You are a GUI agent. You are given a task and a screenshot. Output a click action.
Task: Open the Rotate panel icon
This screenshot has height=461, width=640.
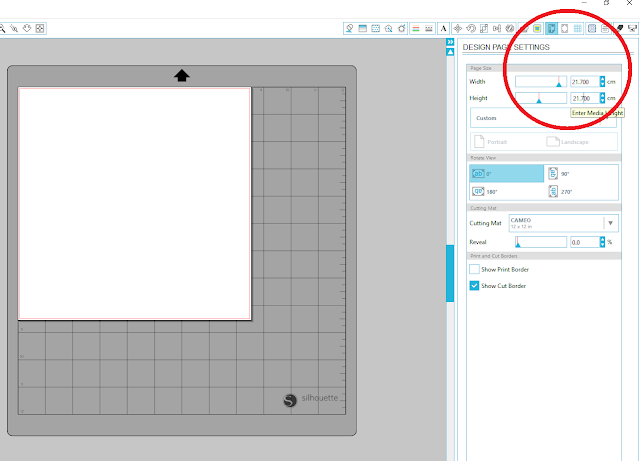(471, 28)
